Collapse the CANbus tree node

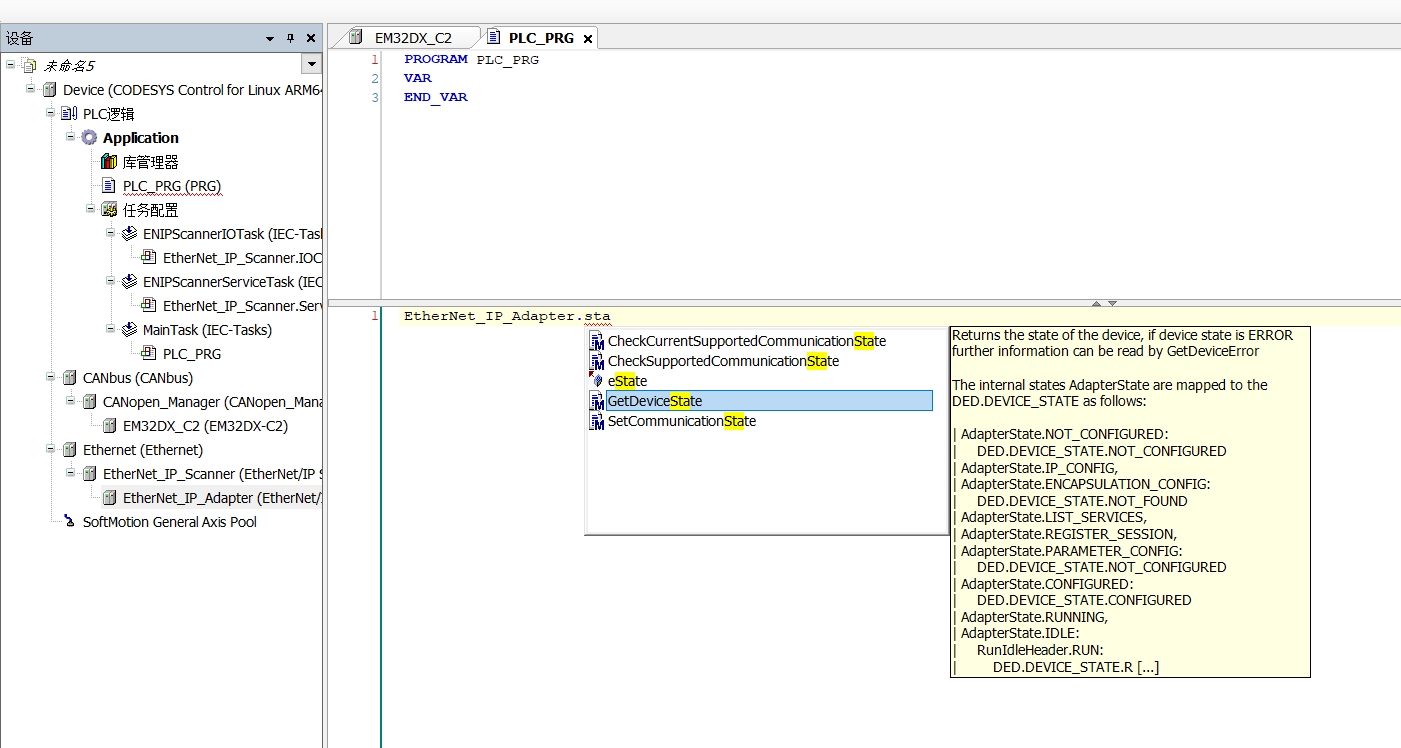pos(51,377)
